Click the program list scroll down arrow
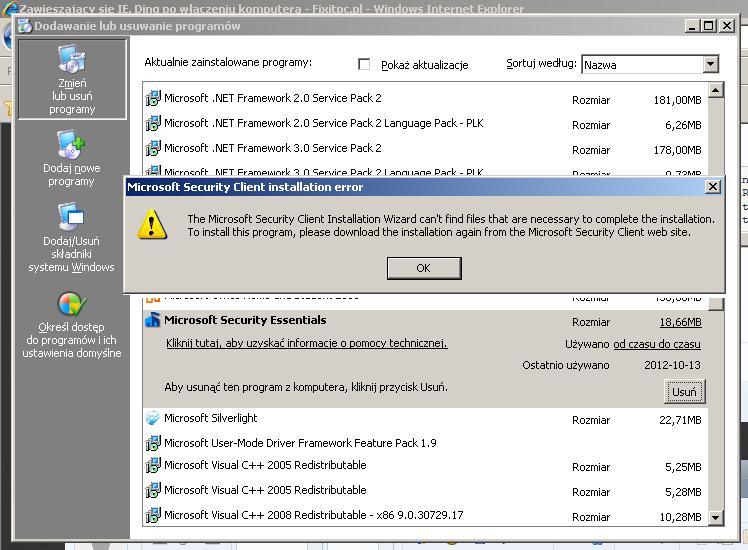The image size is (748, 550). tap(716, 517)
